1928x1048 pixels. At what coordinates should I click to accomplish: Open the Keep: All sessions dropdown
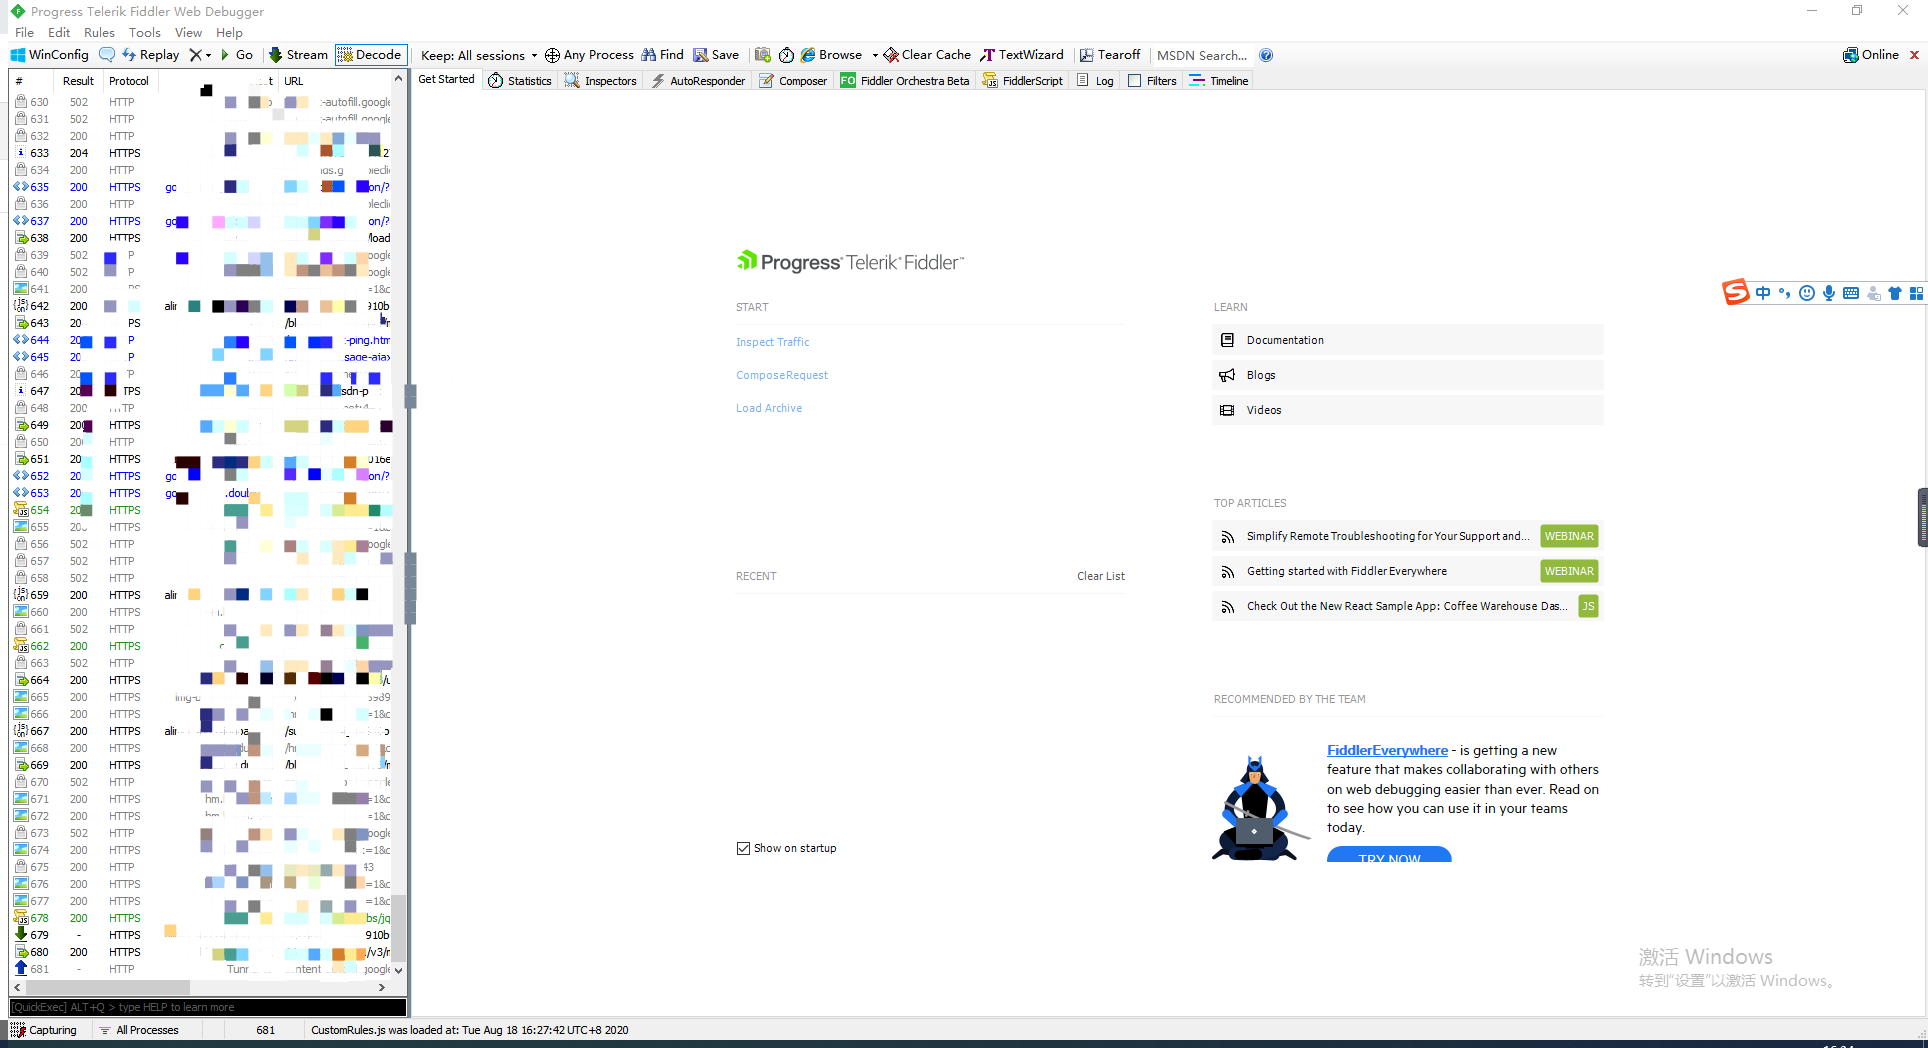coord(479,55)
